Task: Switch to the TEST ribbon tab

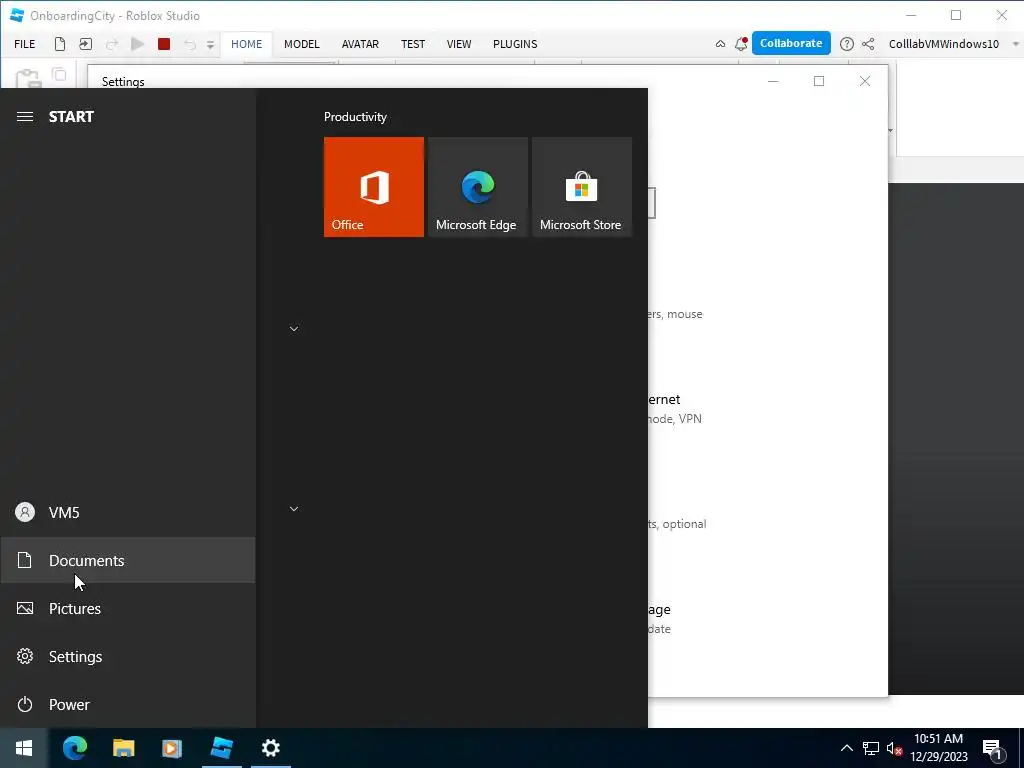Action: 413,44
